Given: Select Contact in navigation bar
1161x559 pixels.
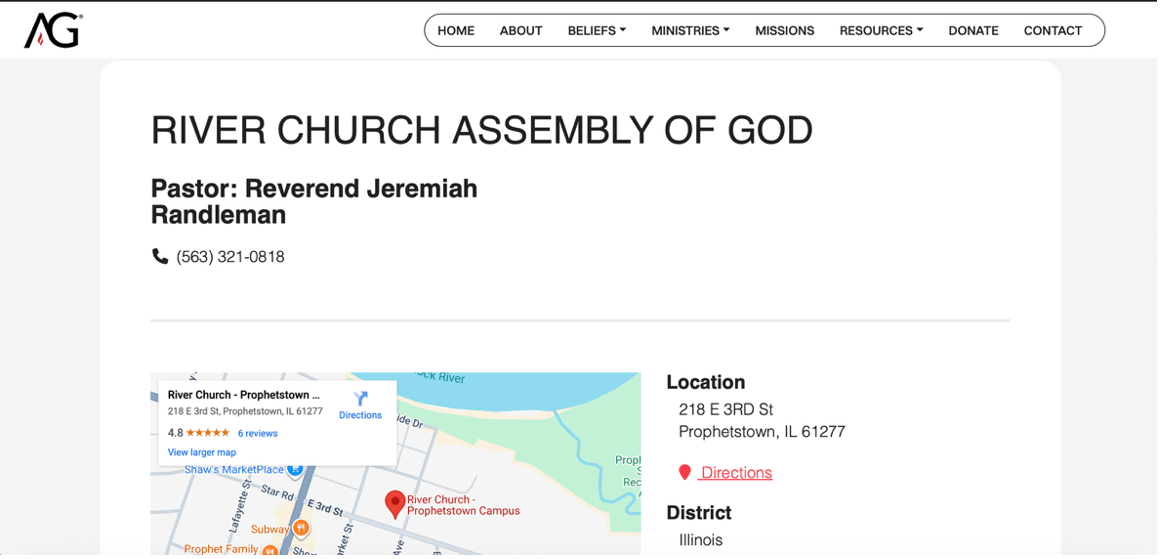Looking at the screenshot, I should coord(1053,31).
